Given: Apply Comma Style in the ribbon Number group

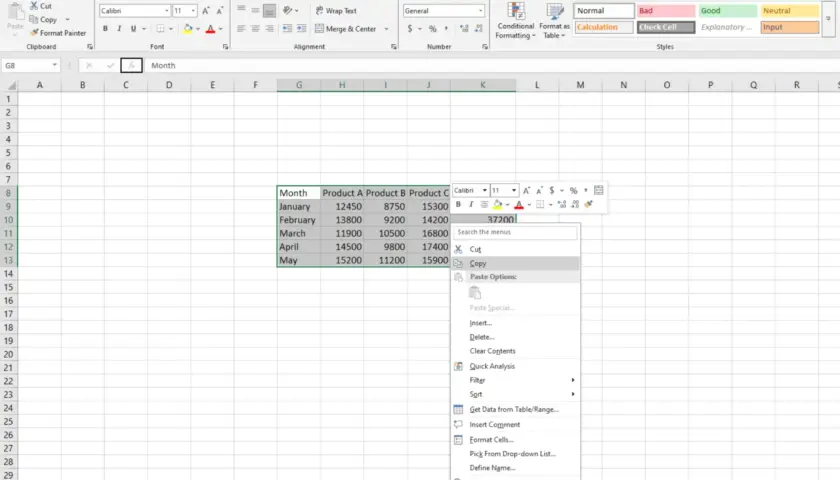Looking at the screenshot, I should pyautogui.click(x=446, y=28).
